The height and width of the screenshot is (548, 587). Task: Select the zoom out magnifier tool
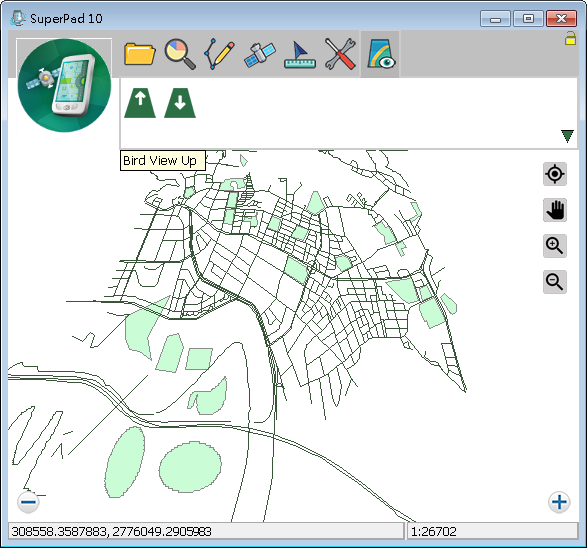[555, 282]
